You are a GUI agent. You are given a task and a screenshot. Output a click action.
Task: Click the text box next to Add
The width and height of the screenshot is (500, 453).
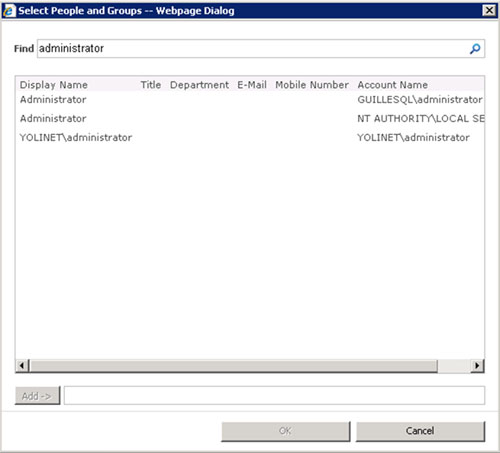coord(274,396)
